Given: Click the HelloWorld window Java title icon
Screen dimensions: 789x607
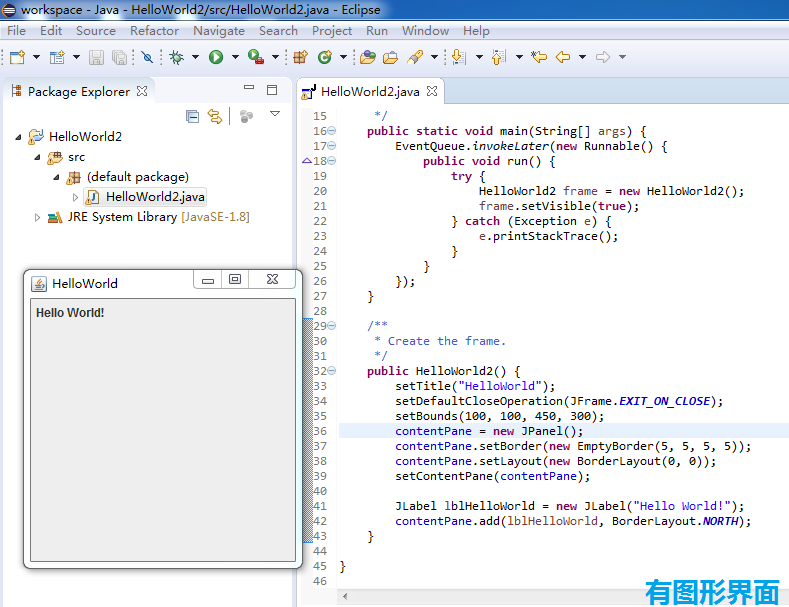Looking at the screenshot, I should click(39, 284).
